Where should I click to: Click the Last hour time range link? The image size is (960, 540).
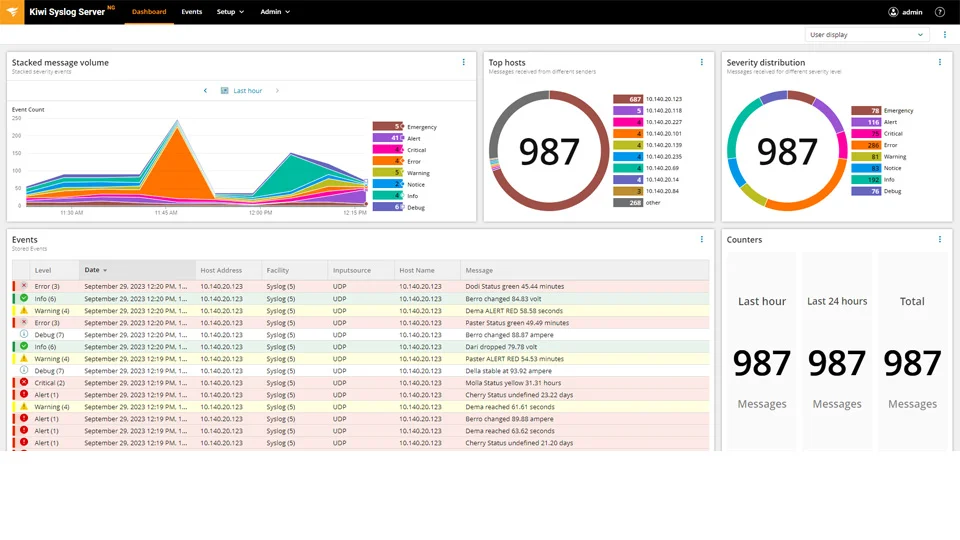click(247, 91)
